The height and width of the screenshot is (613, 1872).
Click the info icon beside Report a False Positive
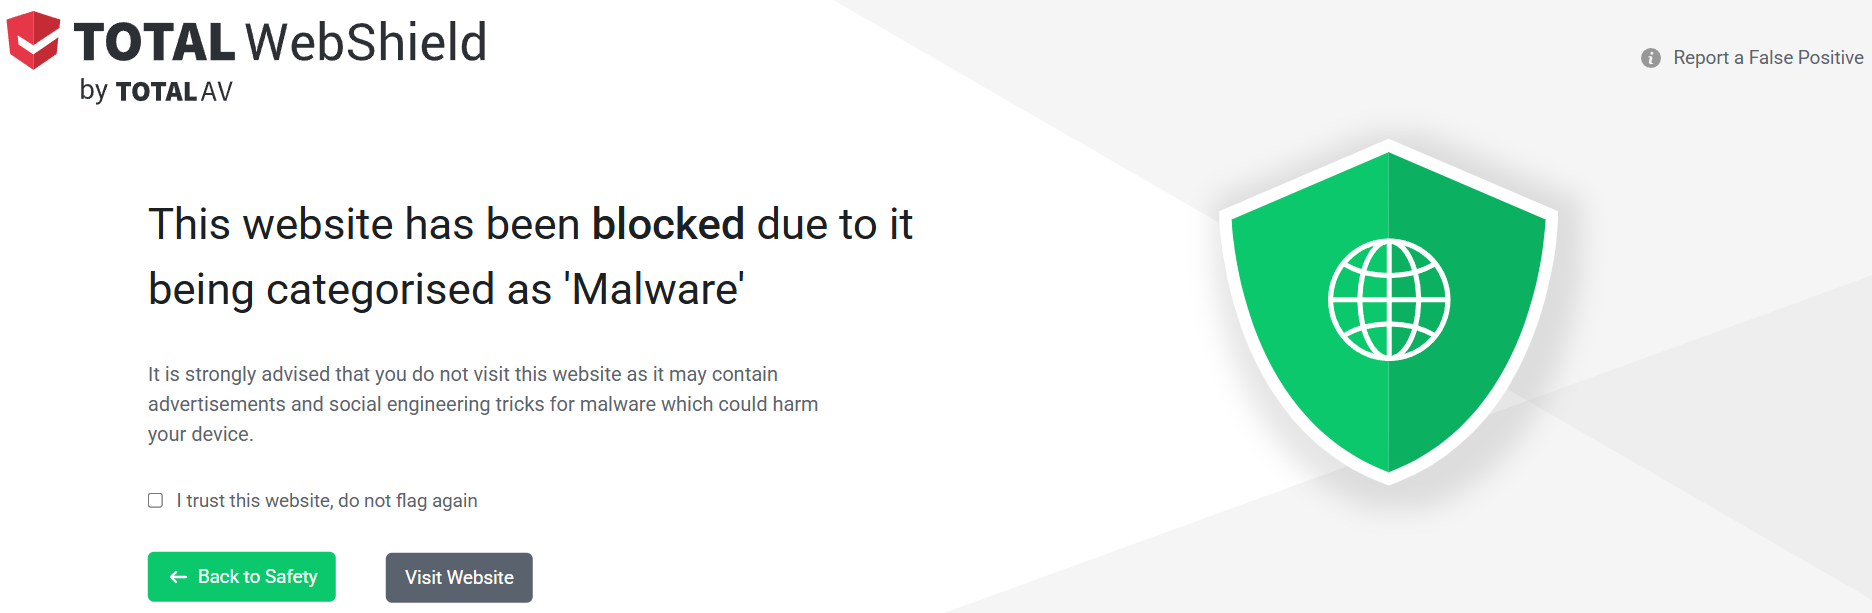coord(1651,58)
